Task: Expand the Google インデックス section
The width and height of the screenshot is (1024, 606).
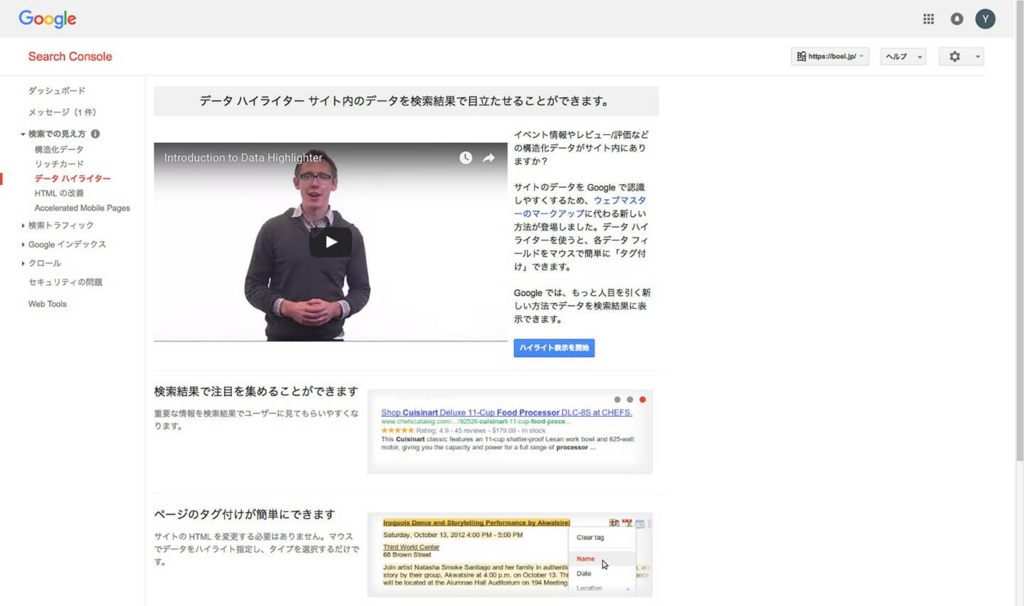Action: pyautogui.click(x=23, y=244)
